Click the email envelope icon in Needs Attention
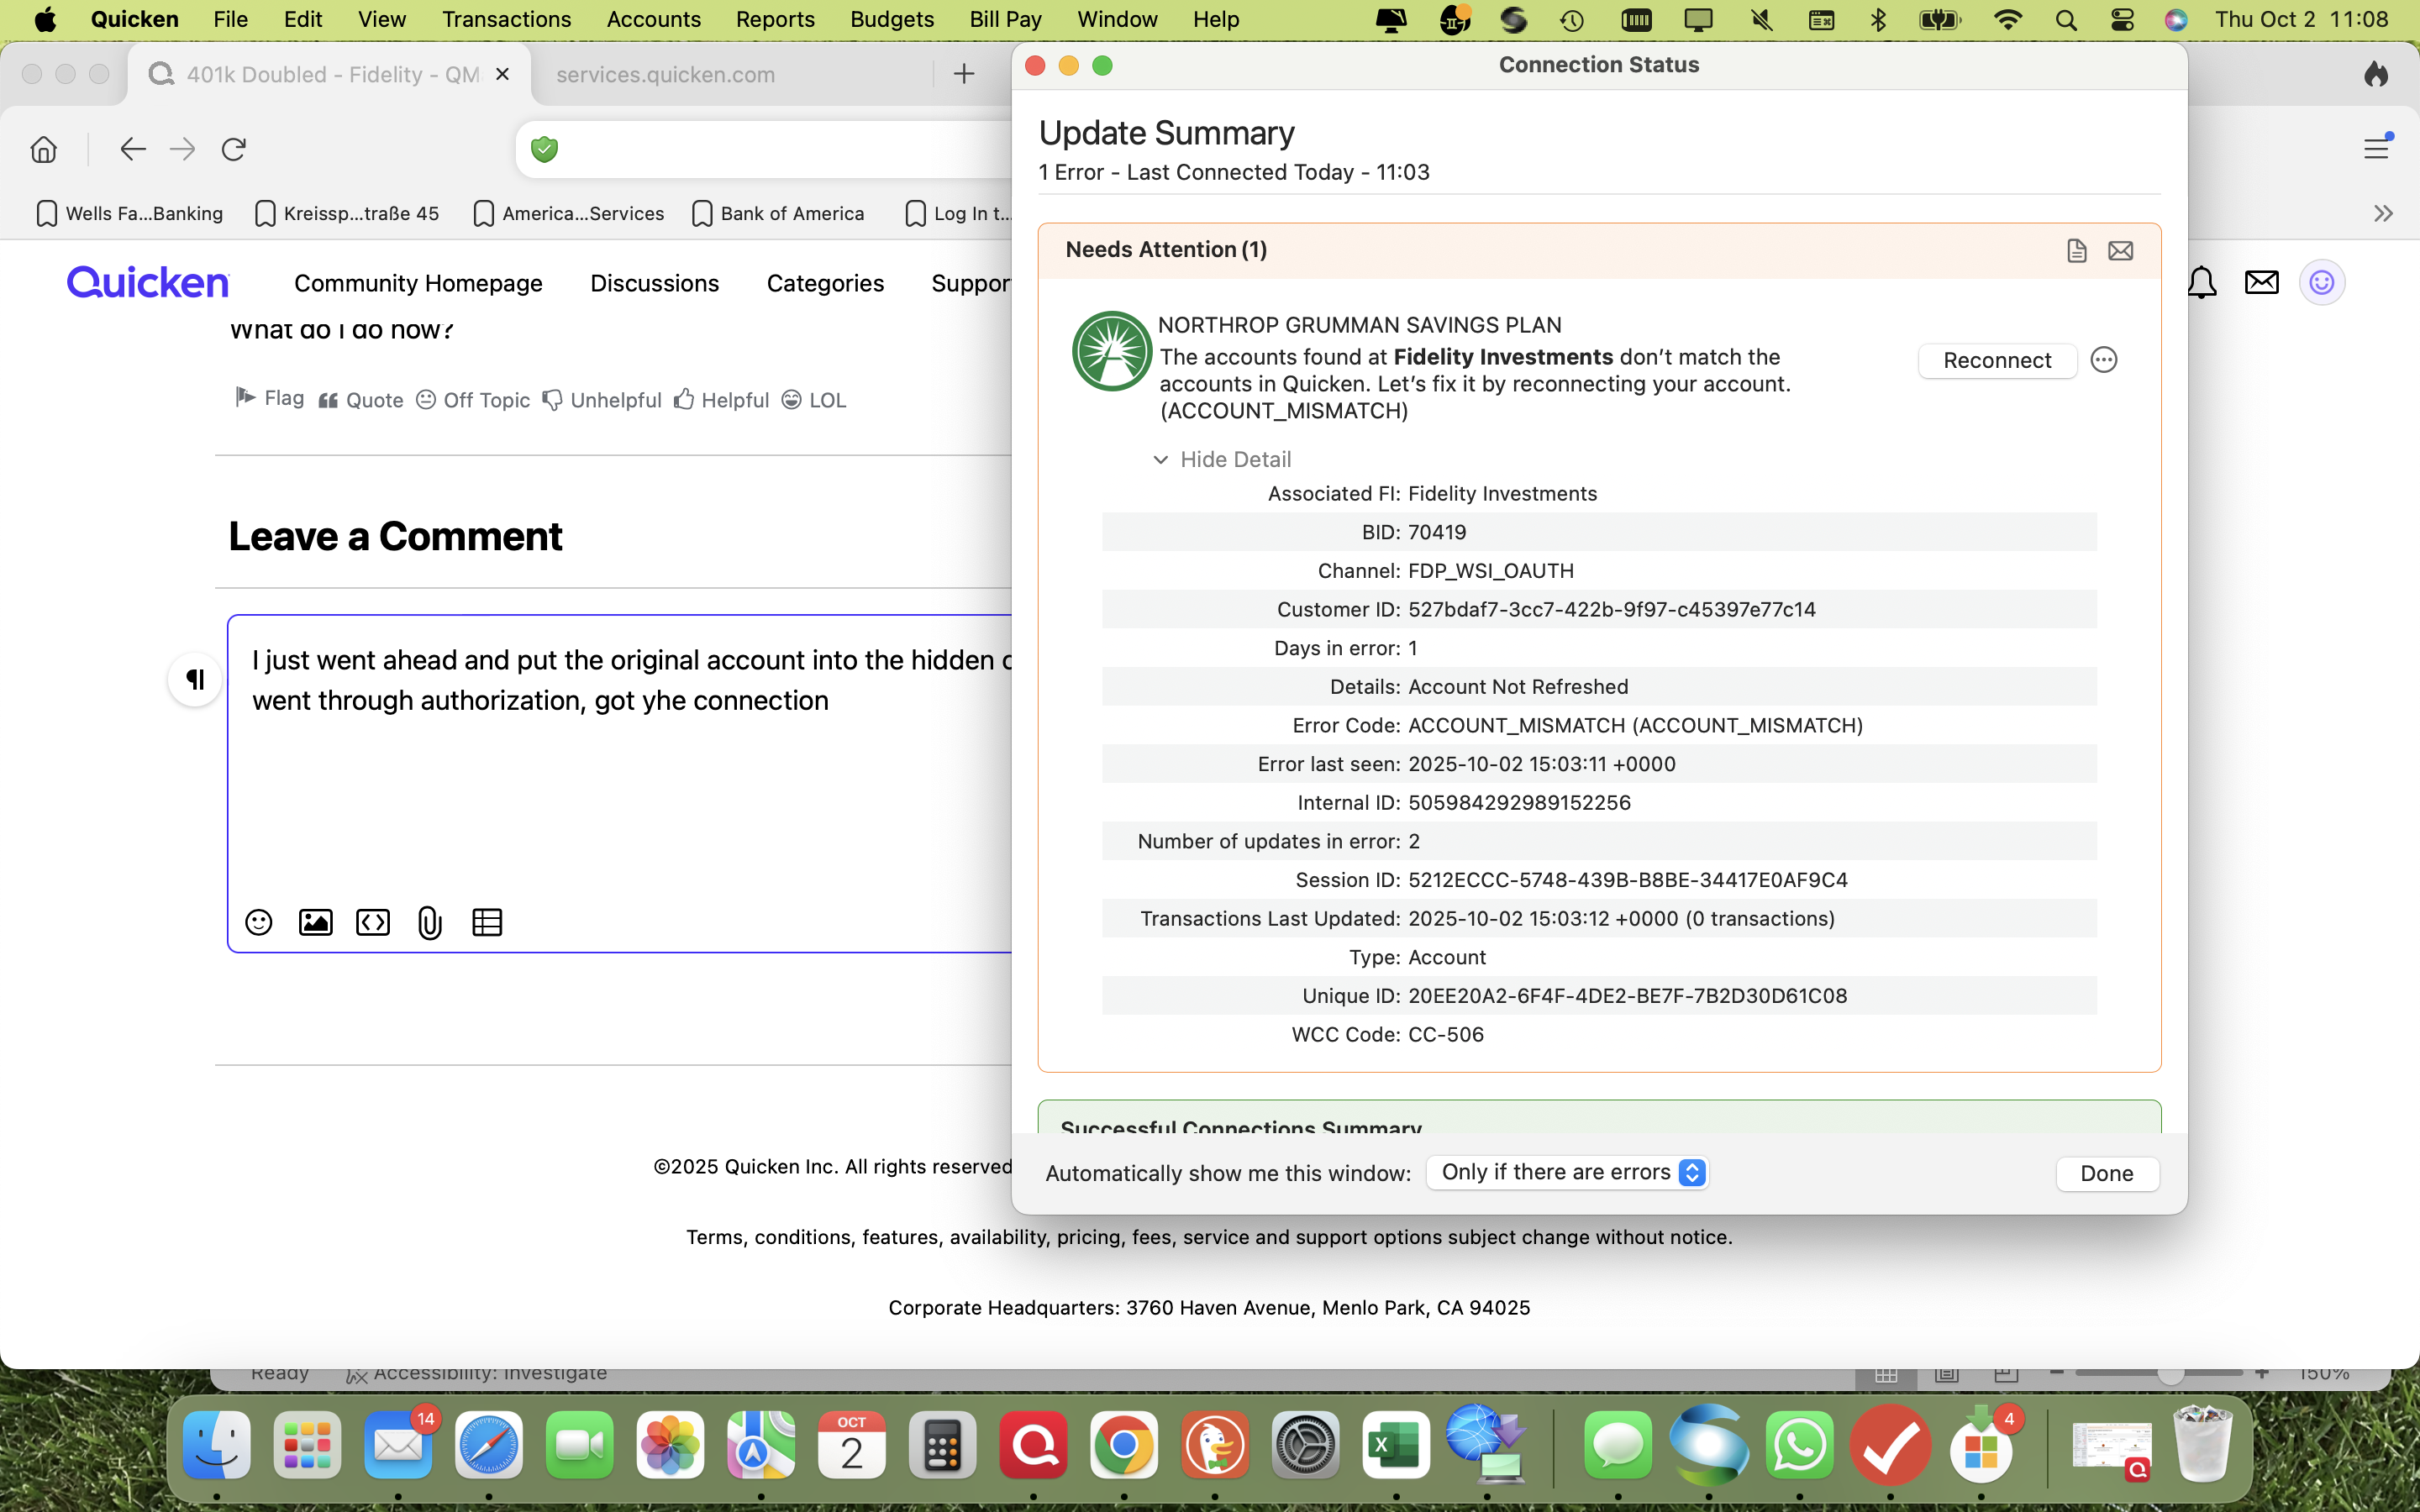 pyautogui.click(x=2120, y=250)
